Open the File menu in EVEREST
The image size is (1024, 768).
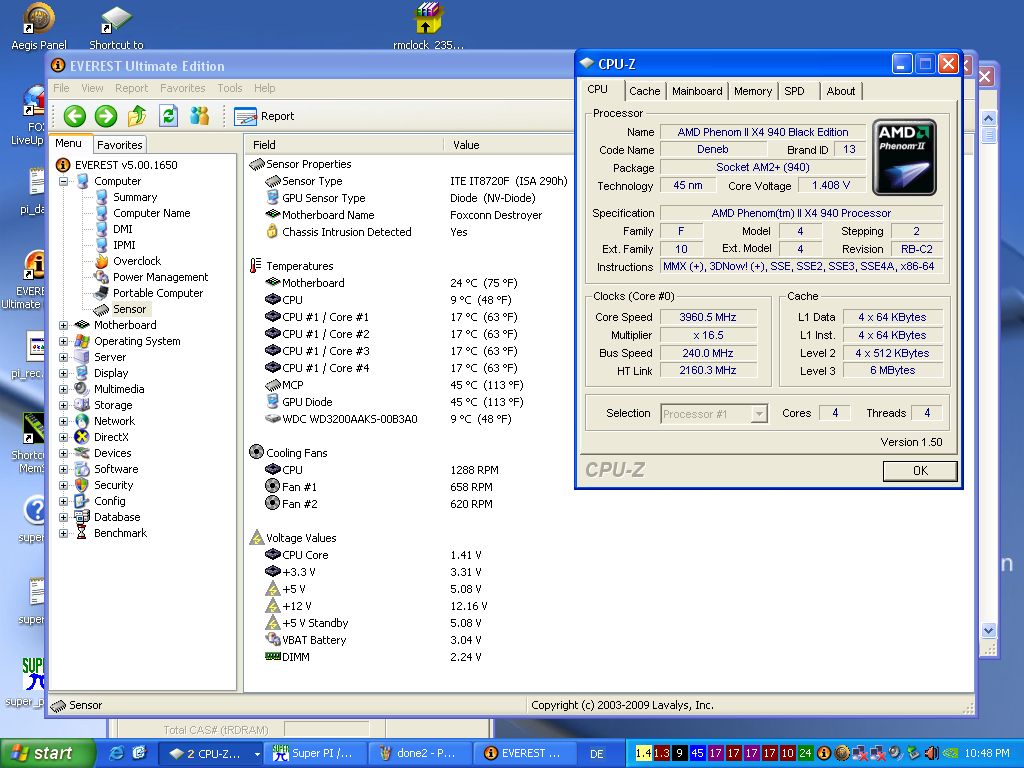(x=61, y=88)
